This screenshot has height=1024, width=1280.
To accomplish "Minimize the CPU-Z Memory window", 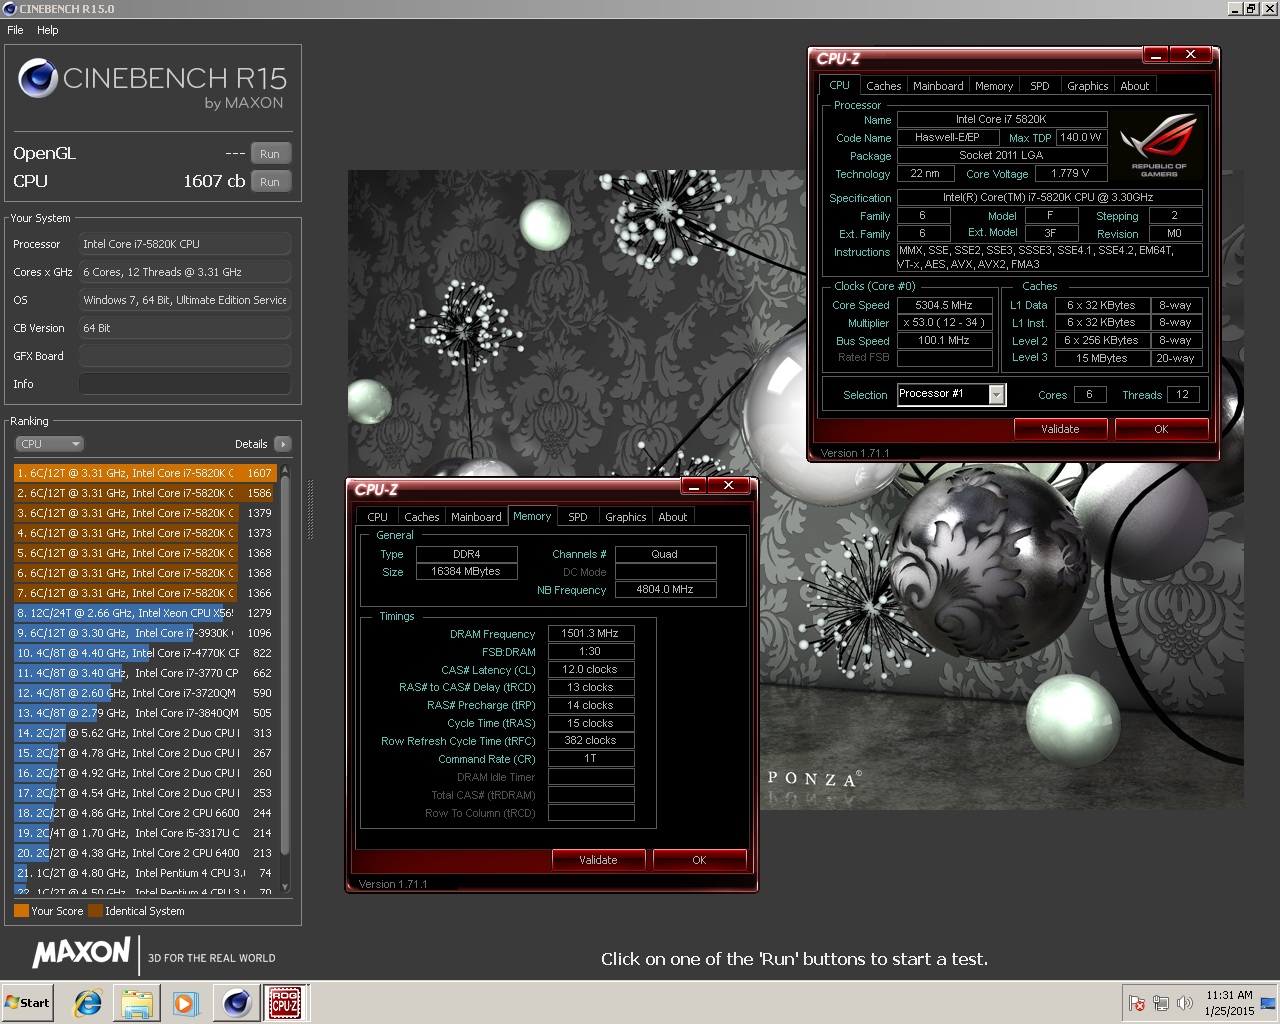I will (x=693, y=485).
